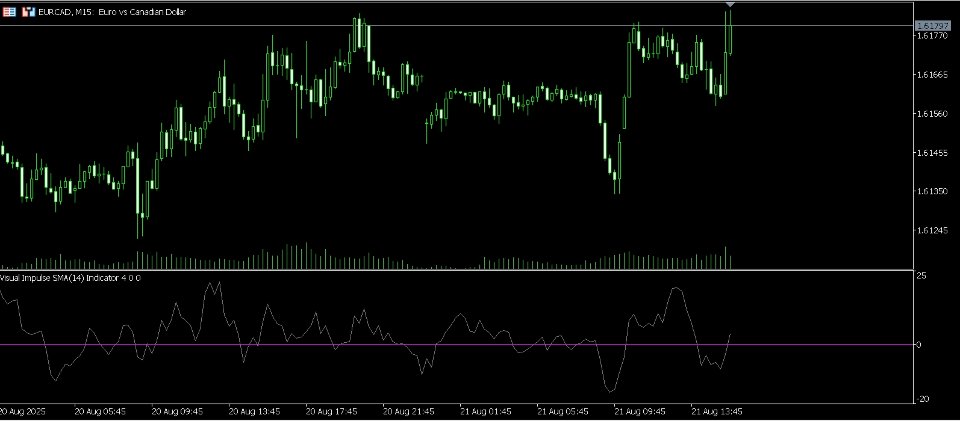Click the 1.61770 price axis label
Image resolution: width=960 pixels, height=421 pixels.
coord(931,35)
